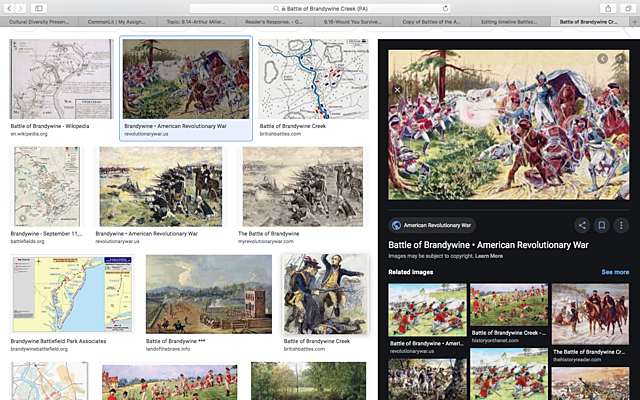Switch to Reader's Response tab
640x400 pixels.
point(275,22)
